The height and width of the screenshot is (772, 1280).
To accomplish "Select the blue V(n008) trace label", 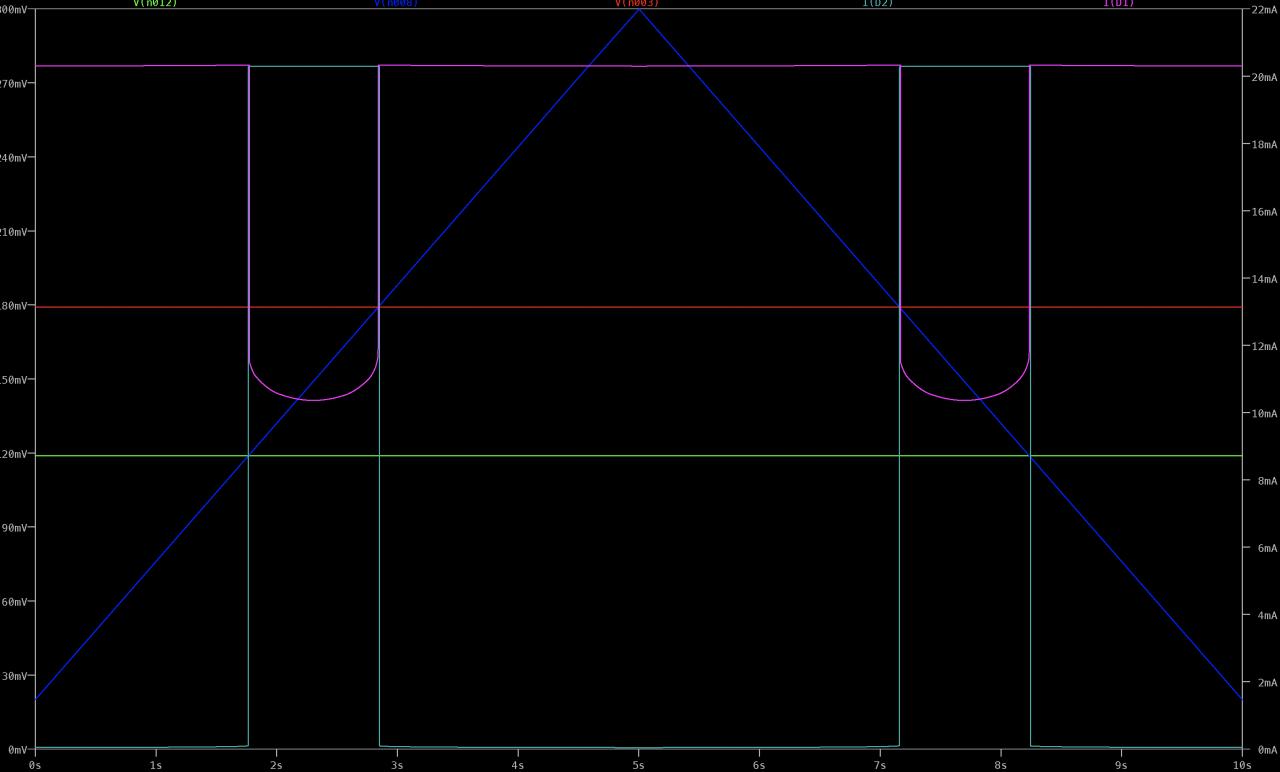I will [x=396, y=3].
